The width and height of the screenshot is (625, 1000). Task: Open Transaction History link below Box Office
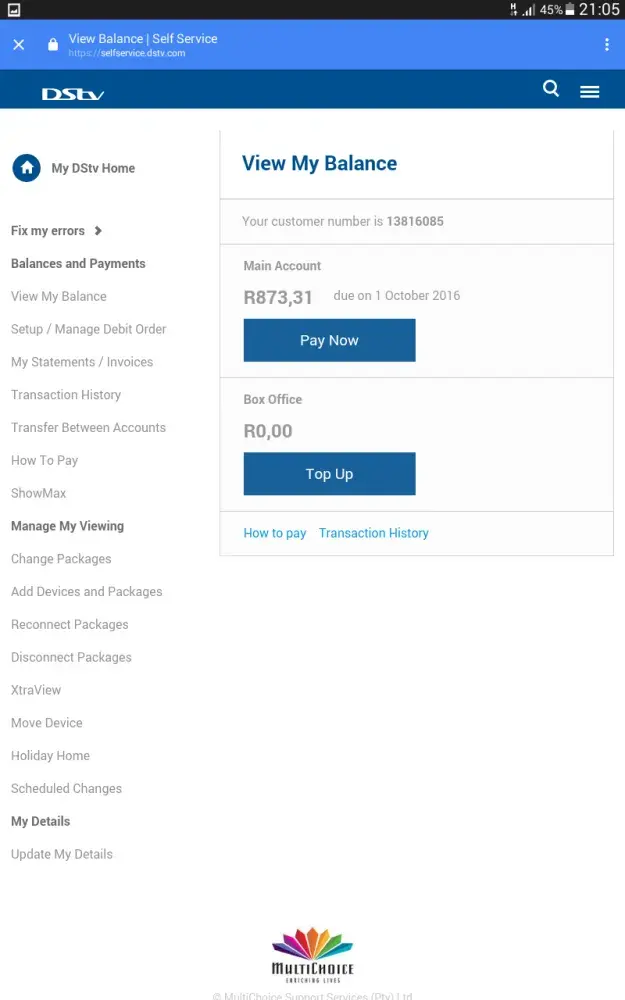pos(373,533)
